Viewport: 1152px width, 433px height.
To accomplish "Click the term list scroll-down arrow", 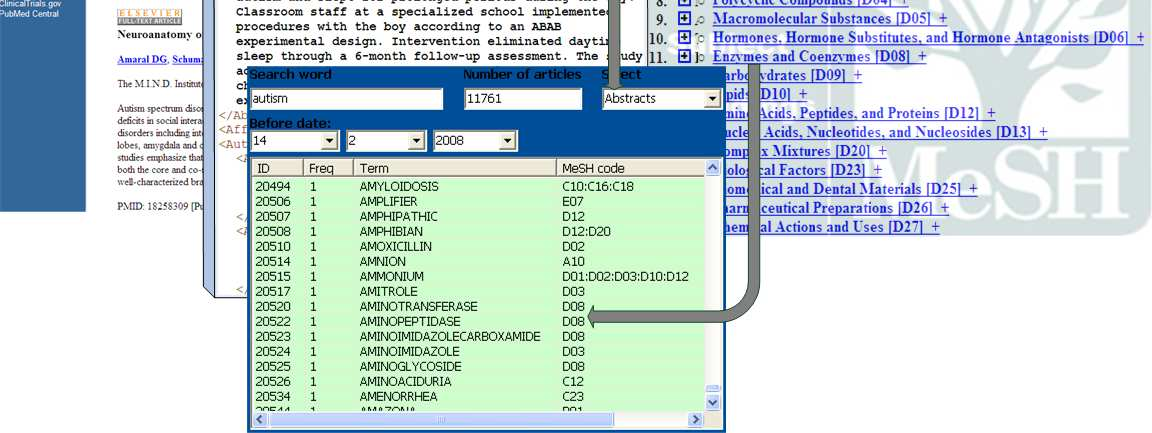I will click(713, 403).
